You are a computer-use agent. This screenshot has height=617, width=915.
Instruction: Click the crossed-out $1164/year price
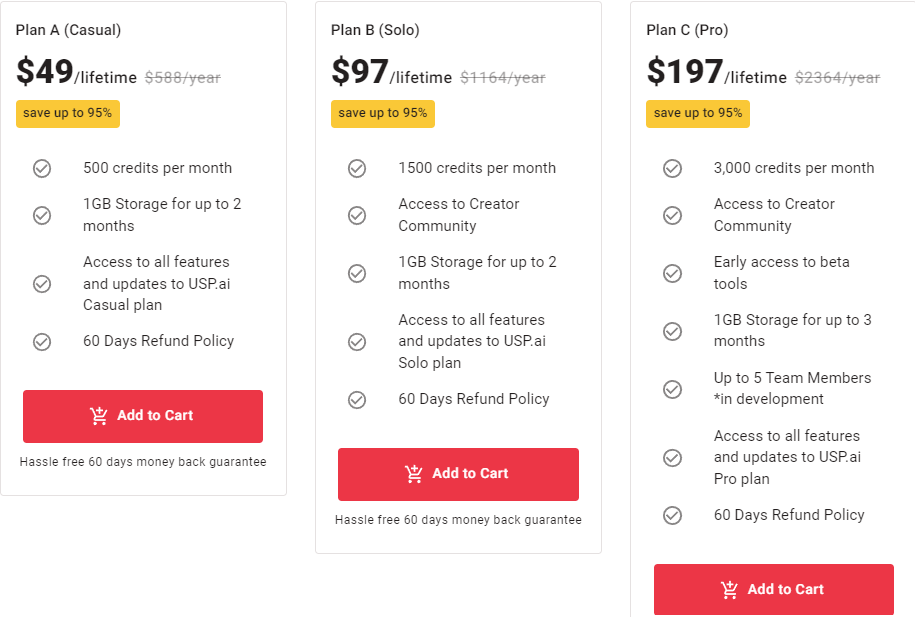502,75
